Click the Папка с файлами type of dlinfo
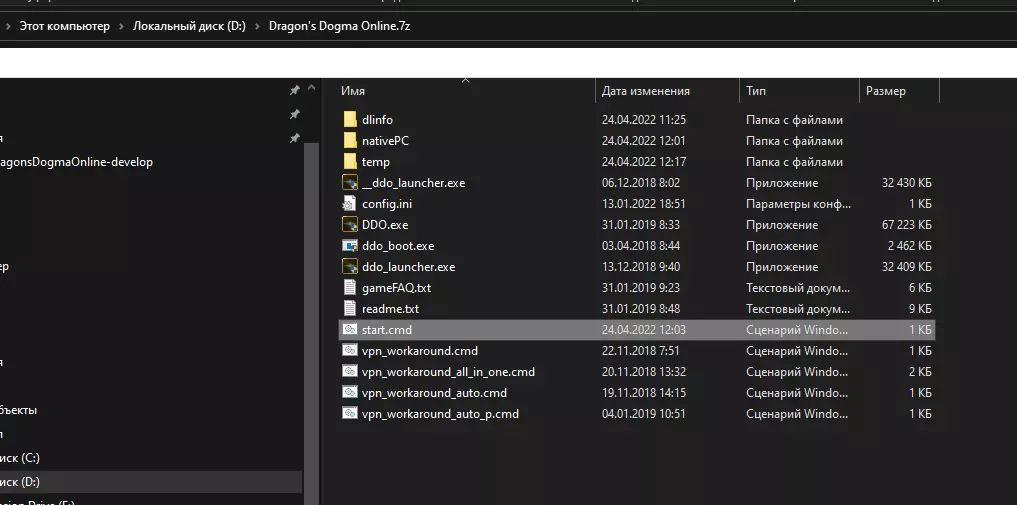1017x505 pixels. coord(795,120)
